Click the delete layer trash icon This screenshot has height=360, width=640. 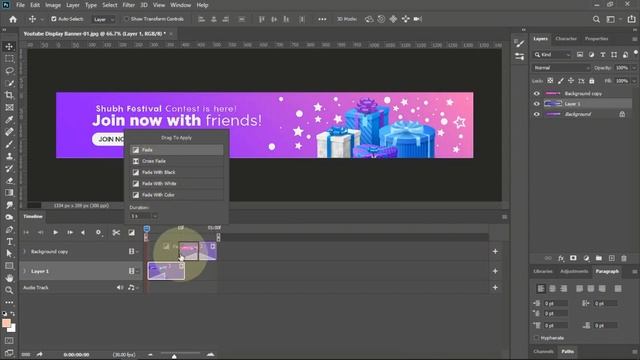tap(624, 258)
